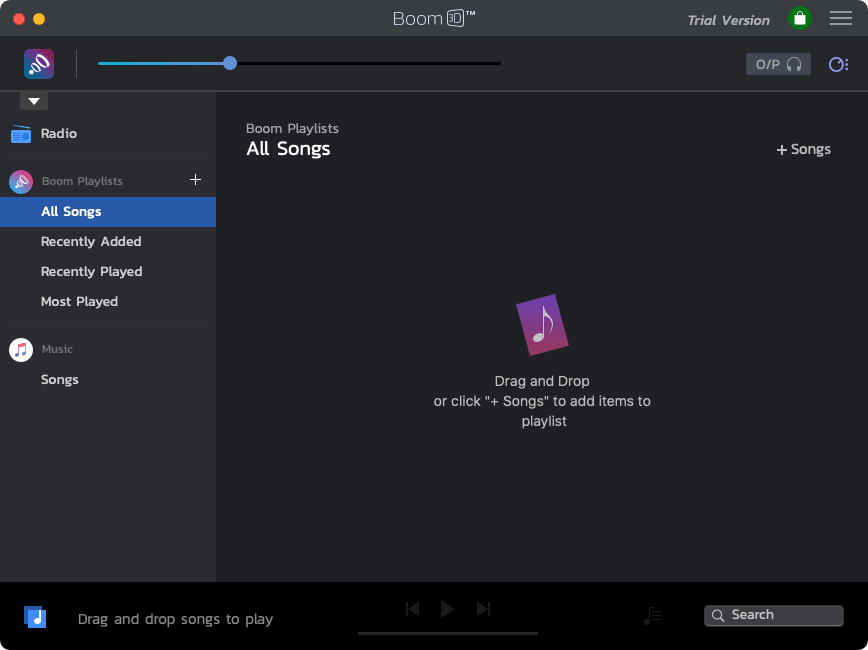Viewport: 868px width, 650px height.
Task: Expand Boom Playlists with the plus sign
Action: click(195, 180)
